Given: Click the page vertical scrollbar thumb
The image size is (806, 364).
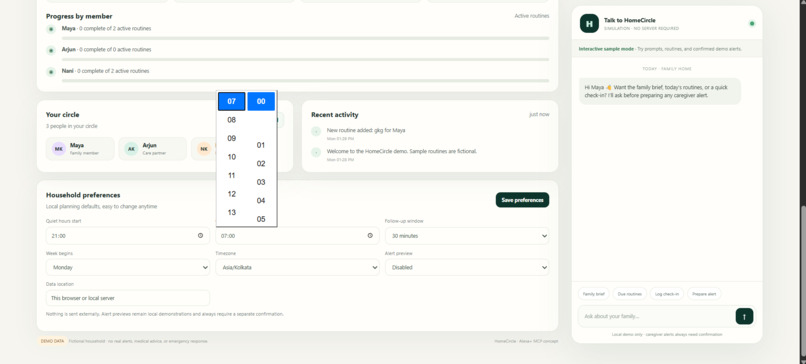Looking at the screenshot, I should click(803, 282).
